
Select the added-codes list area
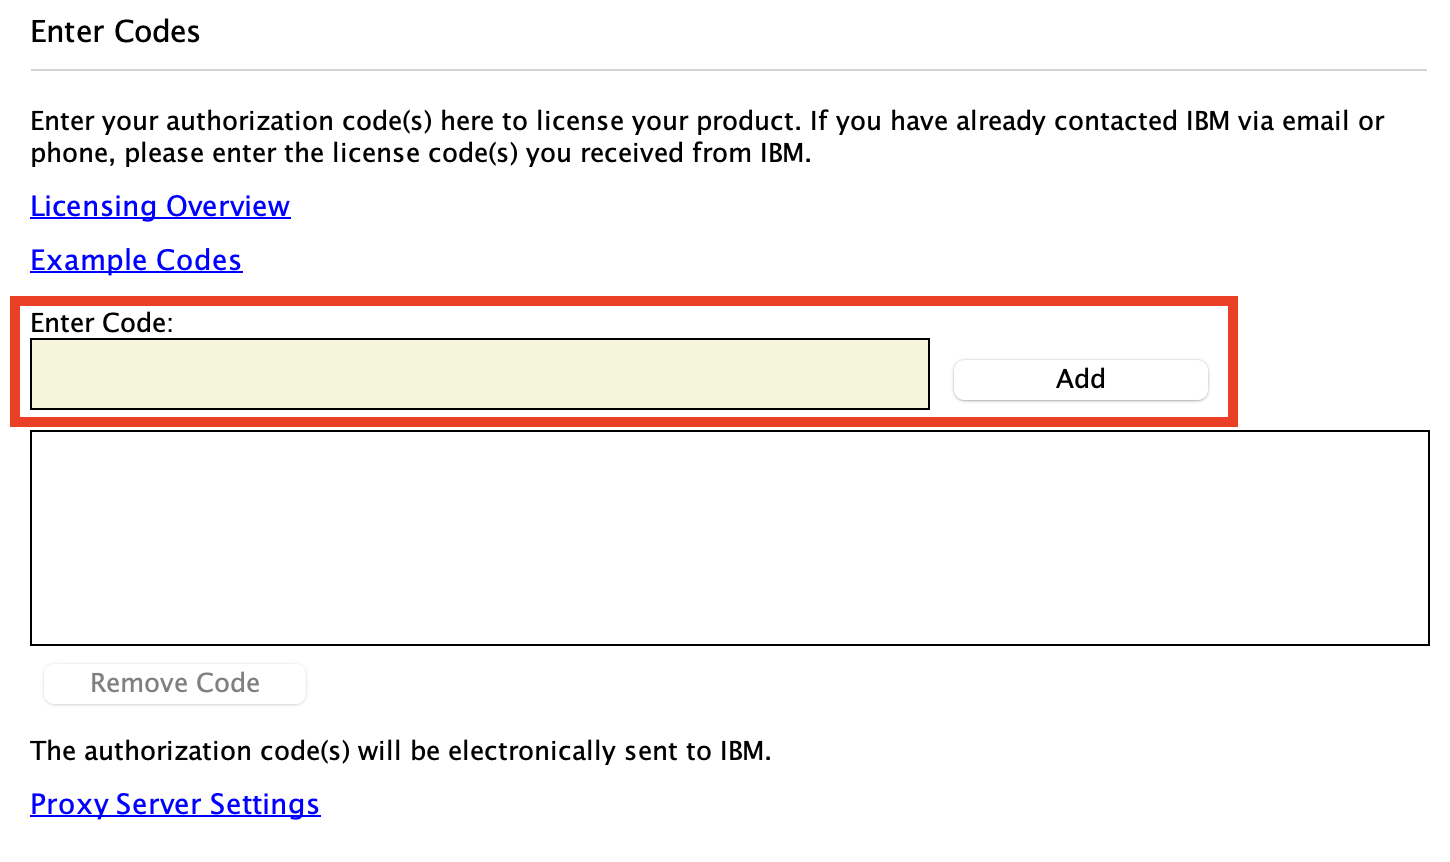[729, 538]
